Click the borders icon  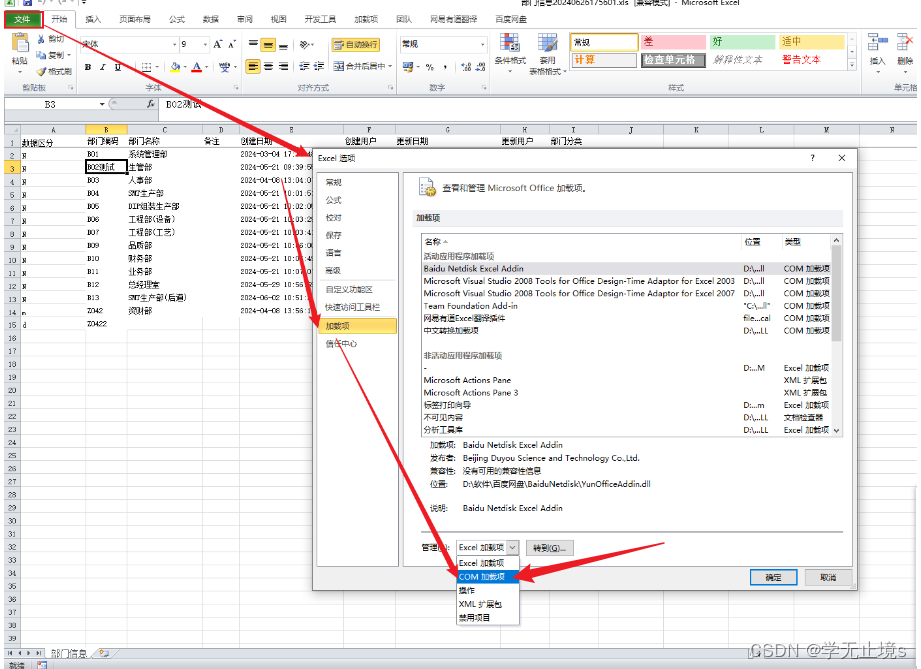coord(147,67)
